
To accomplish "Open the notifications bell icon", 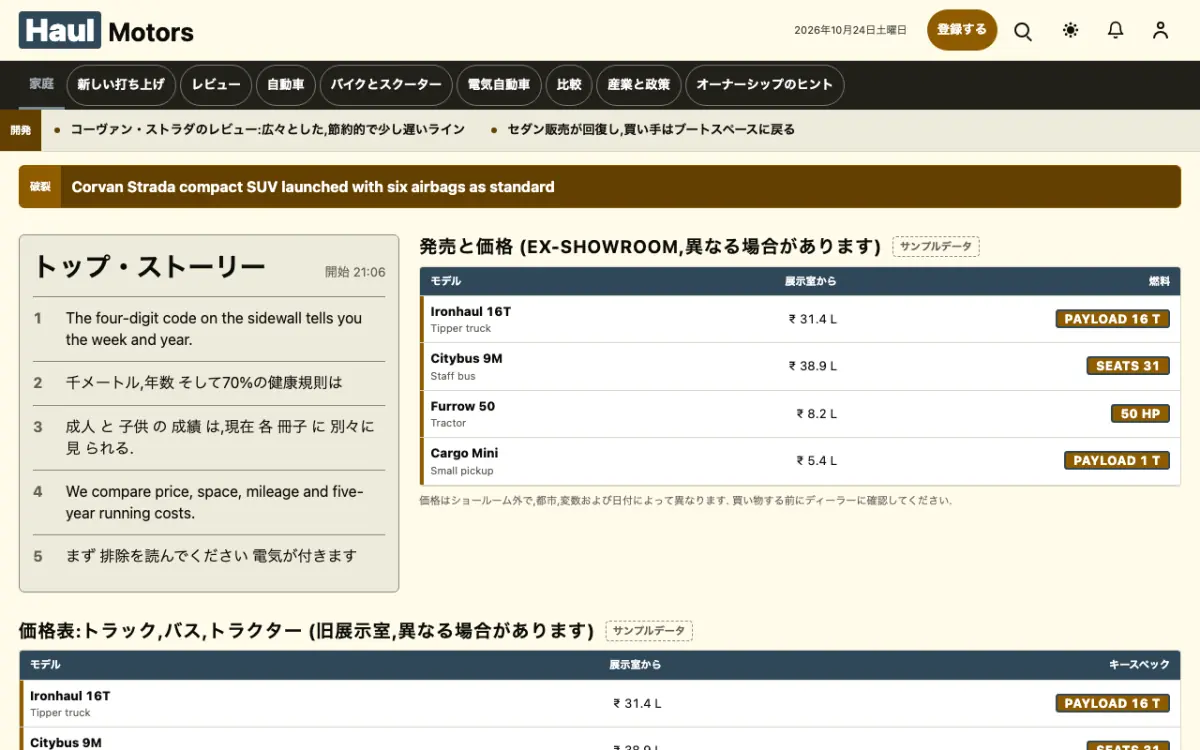I will point(1116,30).
